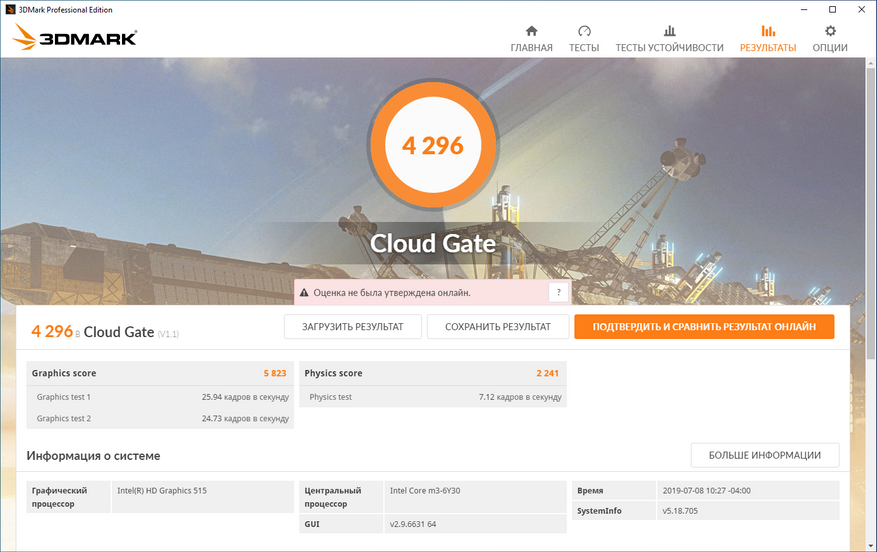Maximize the 3DMark window
The height and width of the screenshot is (552, 877).
point(832,9)
